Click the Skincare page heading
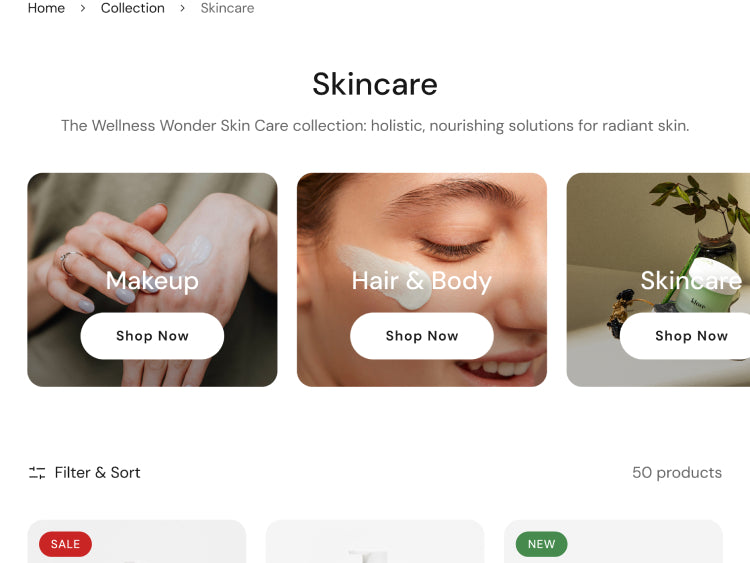The image size is (750, 563). pos(375,84)
